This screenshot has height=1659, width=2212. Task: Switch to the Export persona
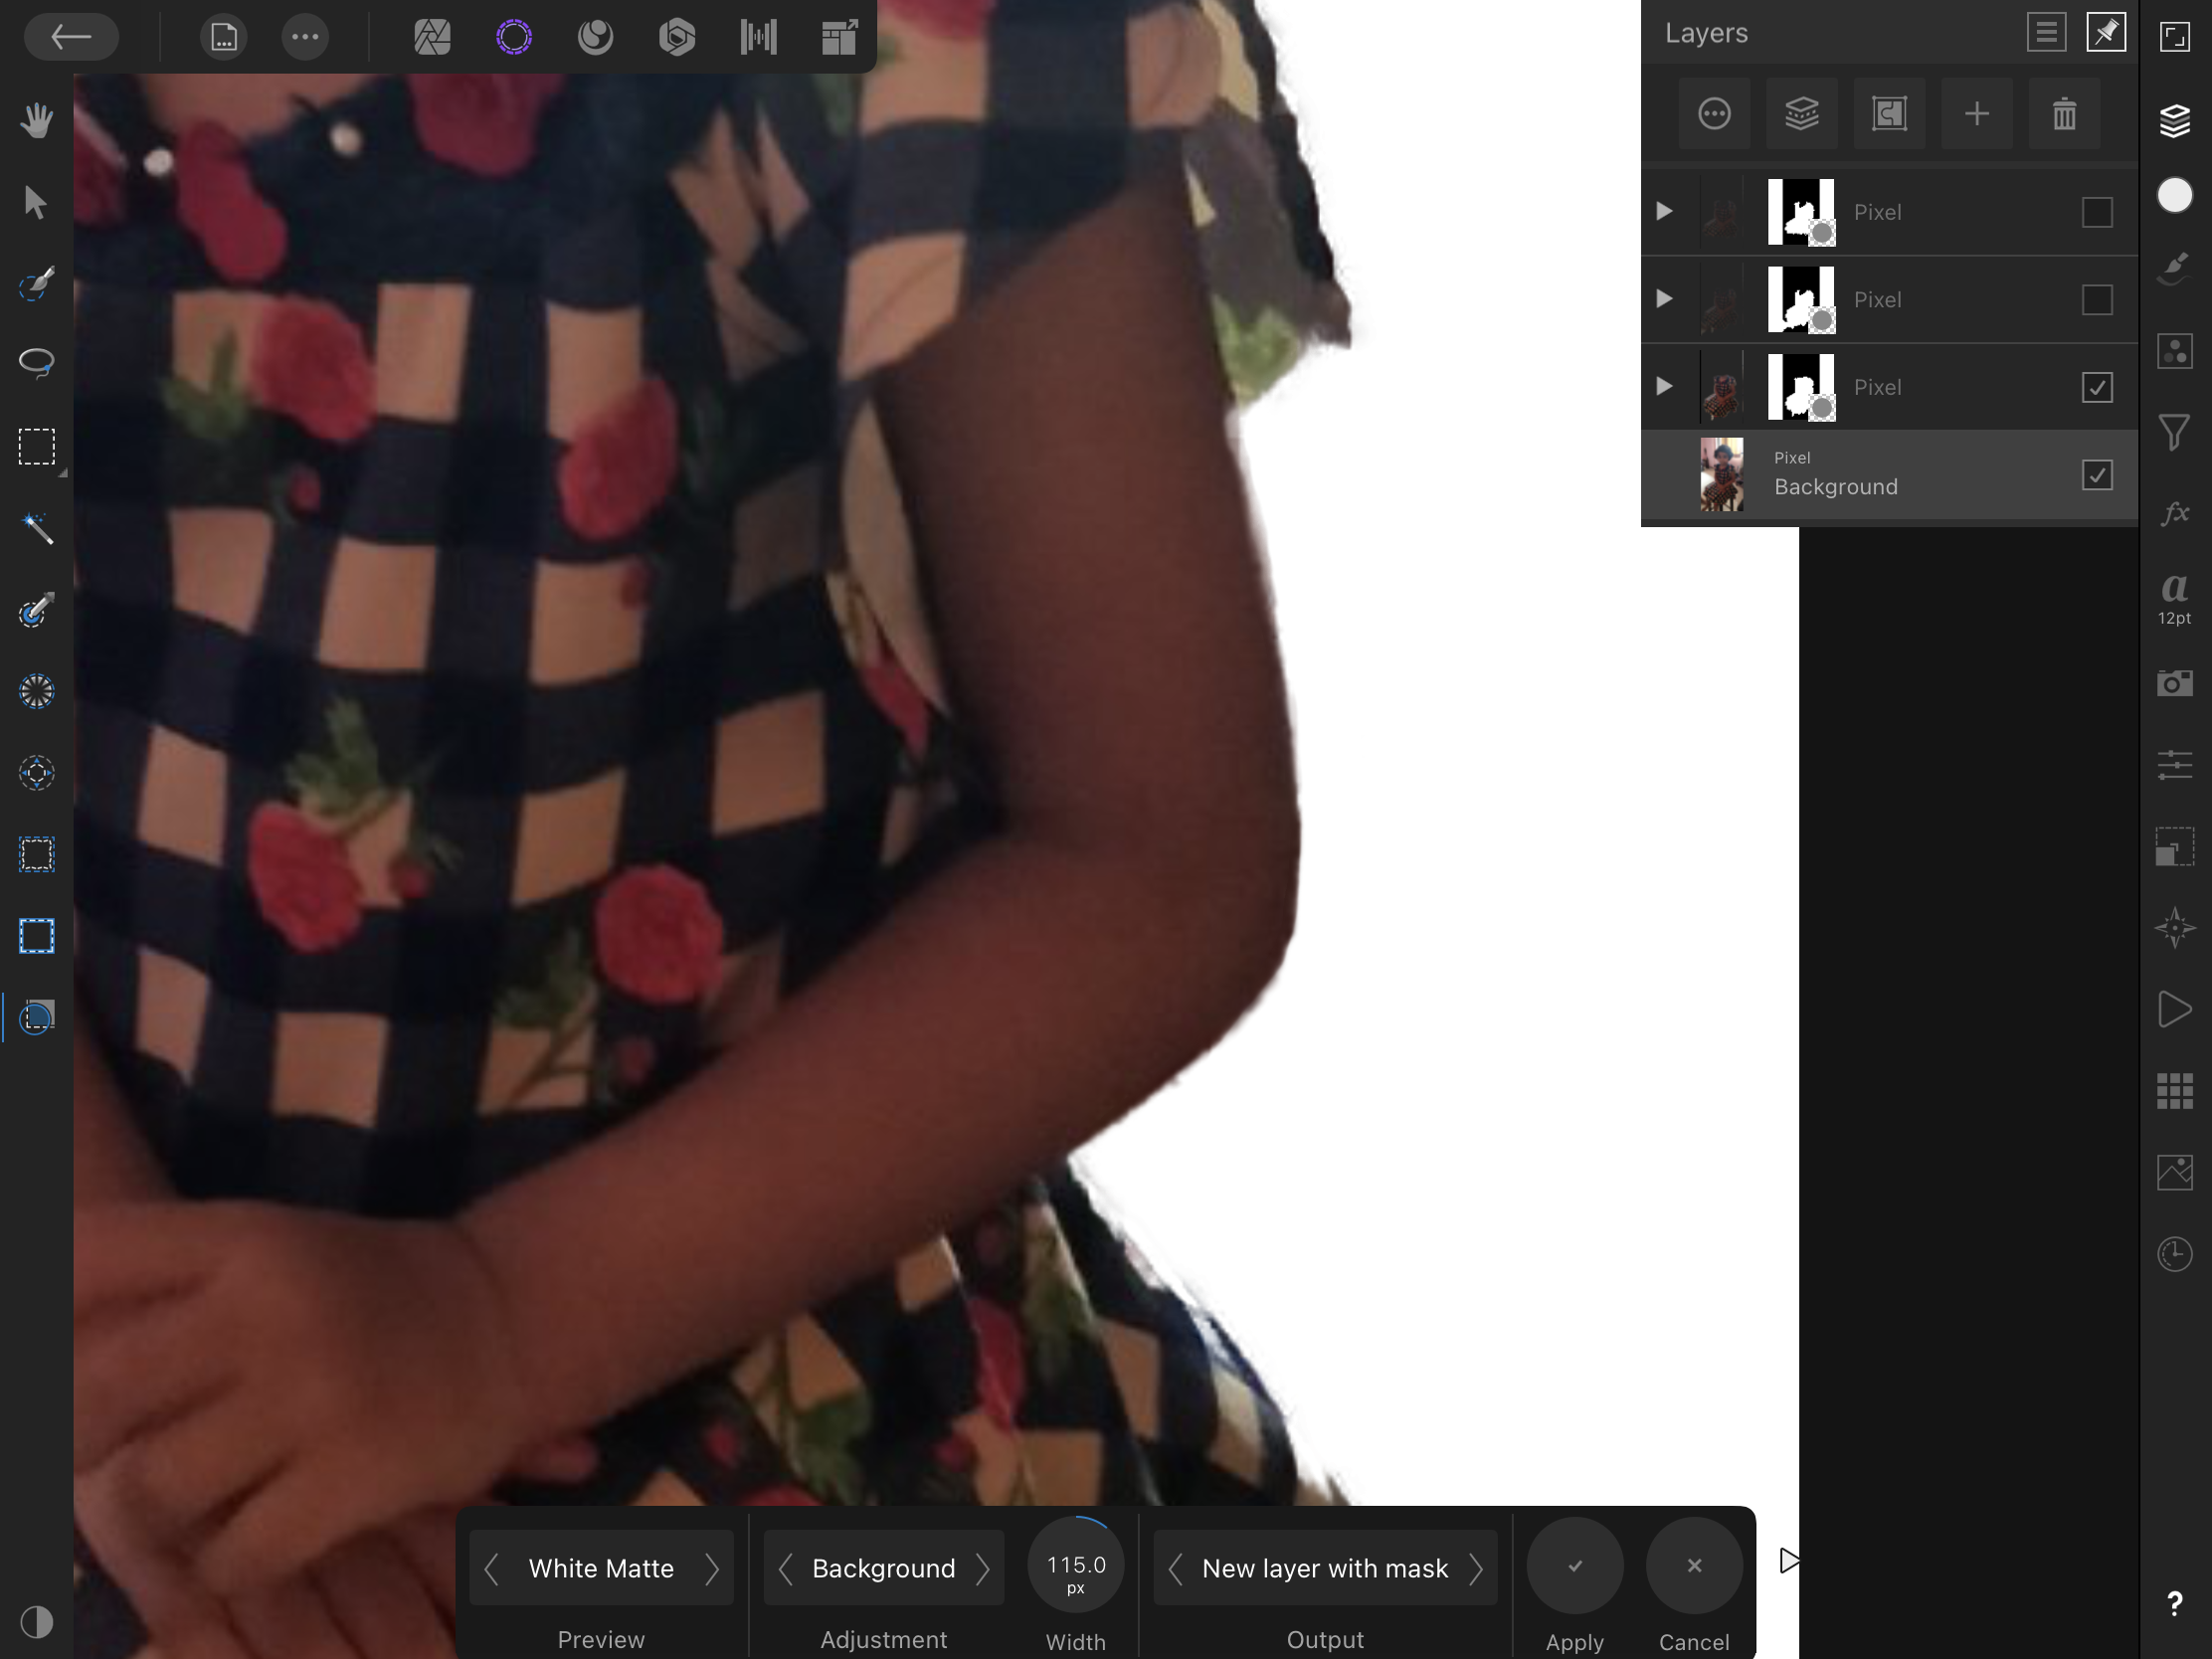[x=839, y=38]
